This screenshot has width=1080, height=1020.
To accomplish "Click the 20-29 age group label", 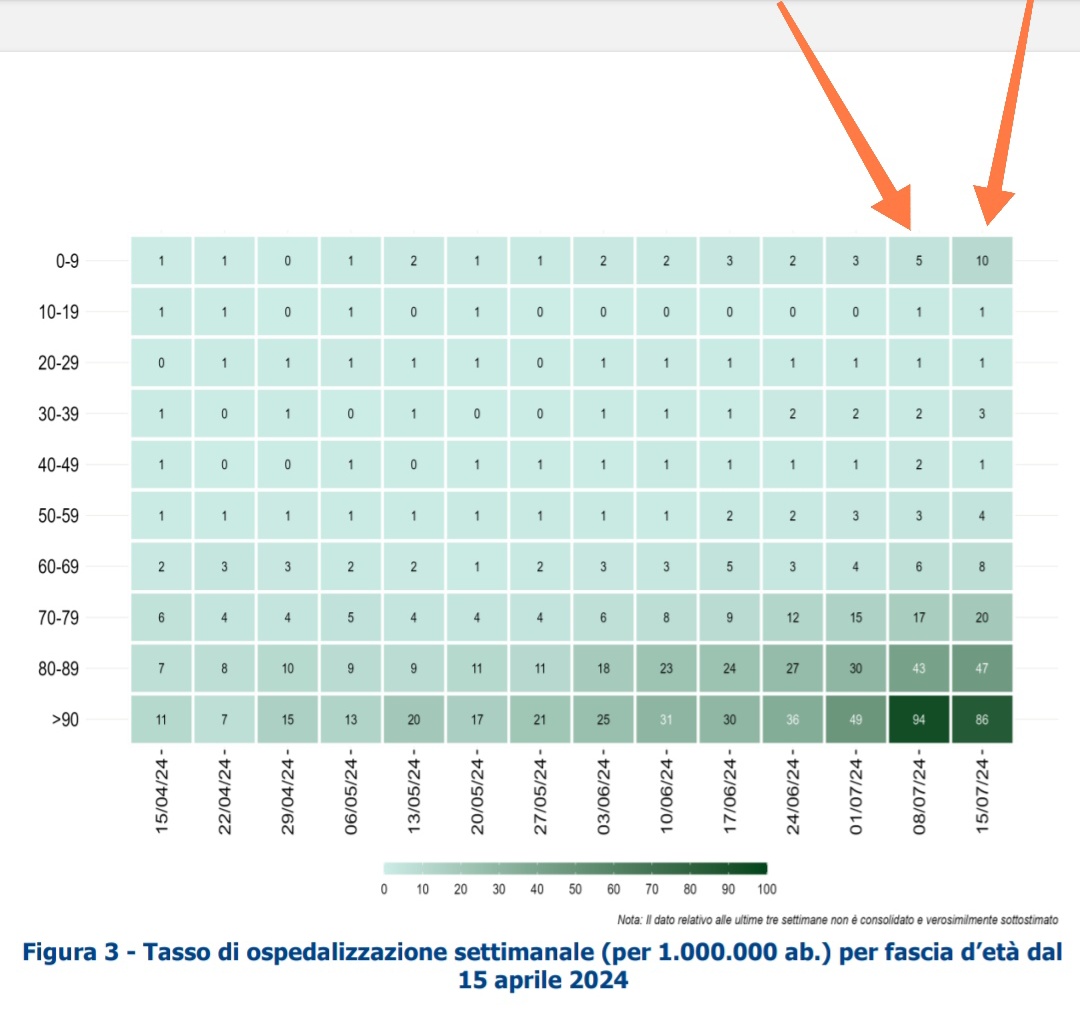I will click(59, 363).
